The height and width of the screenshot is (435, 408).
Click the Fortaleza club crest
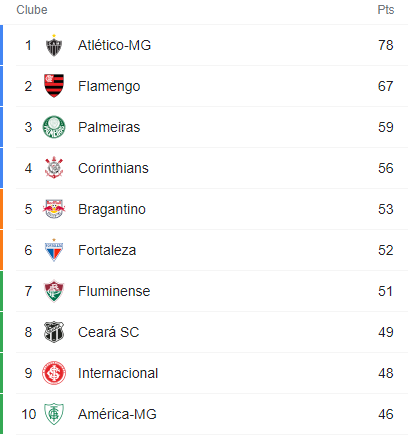click(54, 250)
